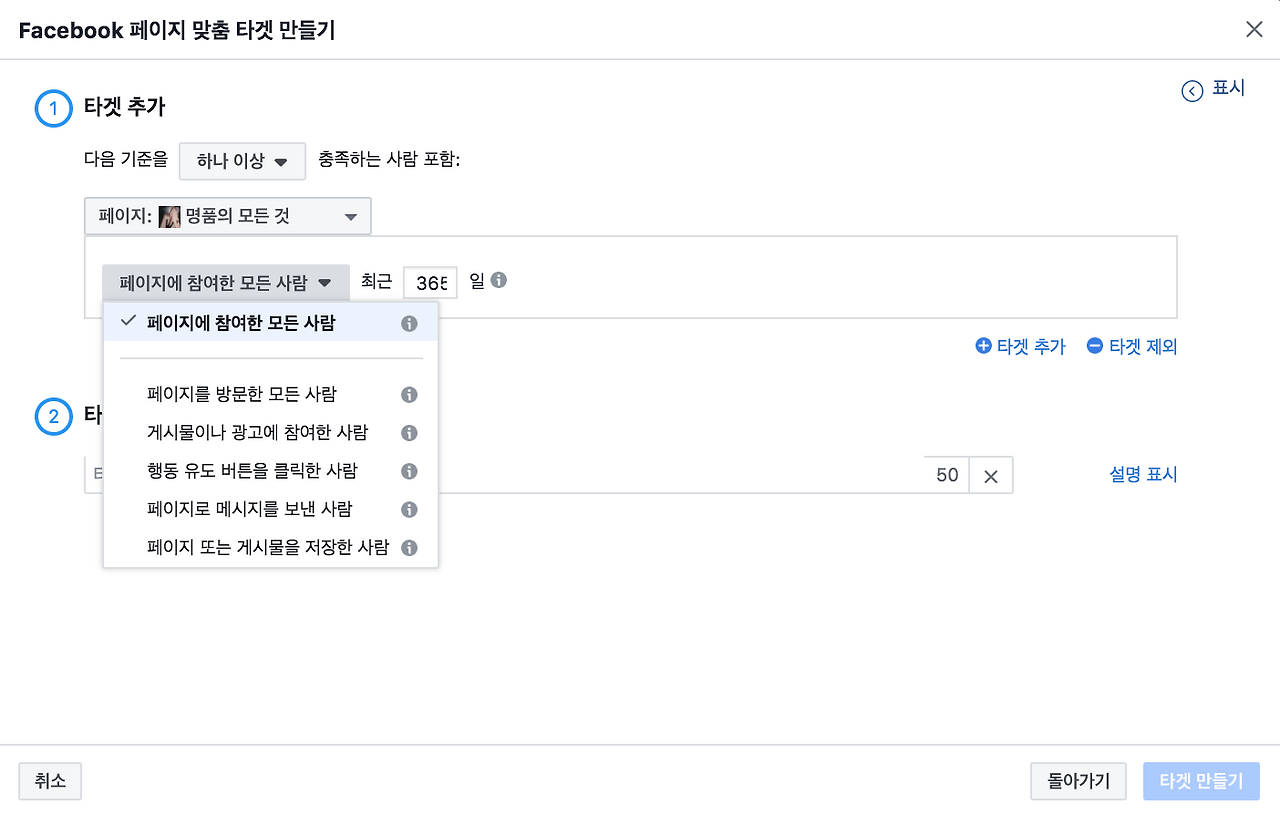Click the 돌아가기 button
Screen dimensions: 1280x815
click(x=1078, y=782)
